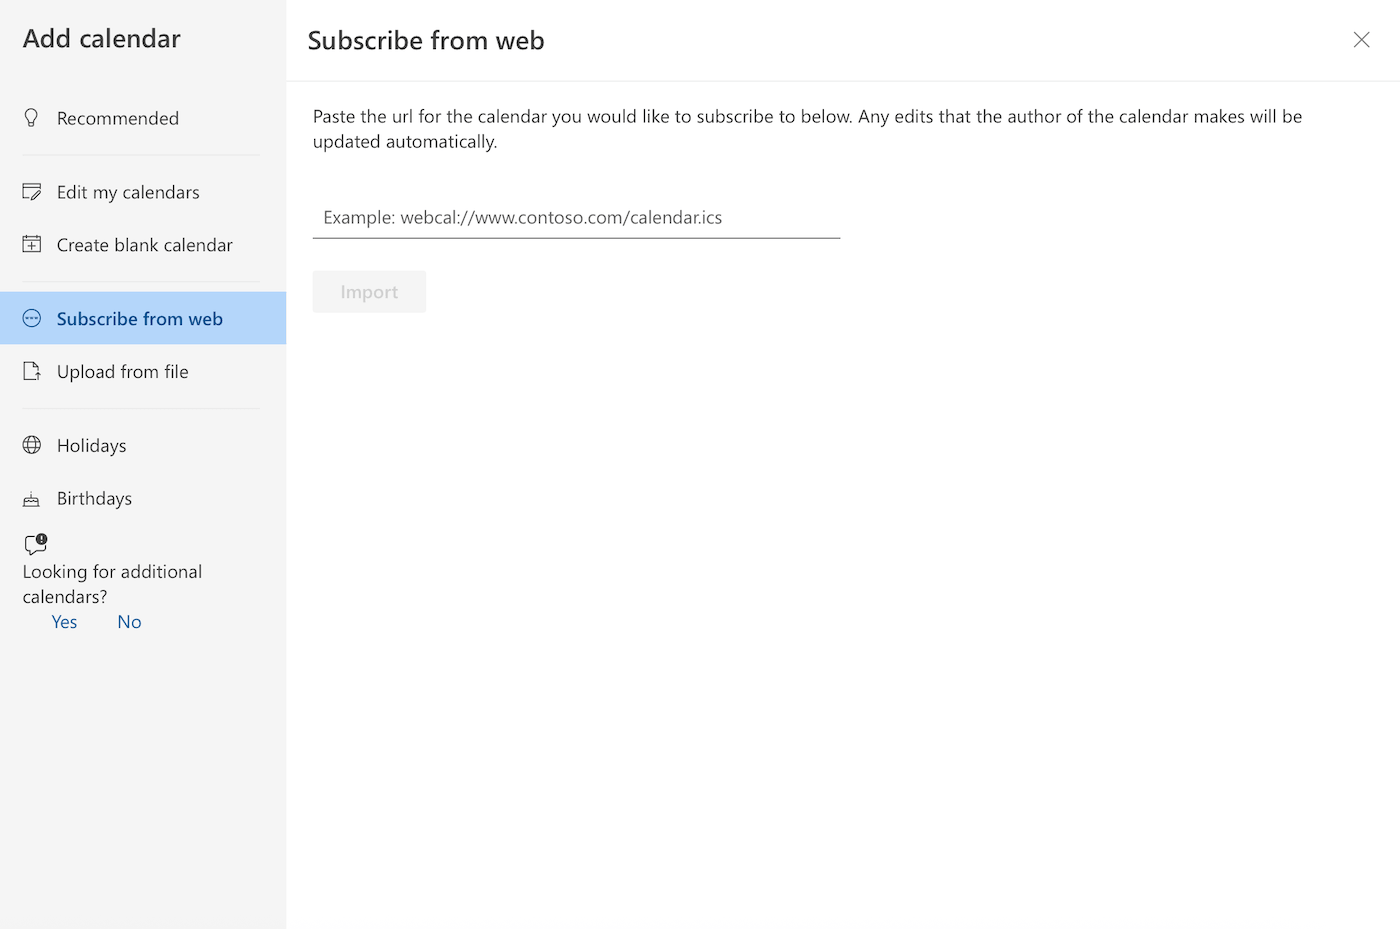The image size is (1400, 929).
Task: Click the feedback speech-bubble icon with badge
Action: (35, 545)
